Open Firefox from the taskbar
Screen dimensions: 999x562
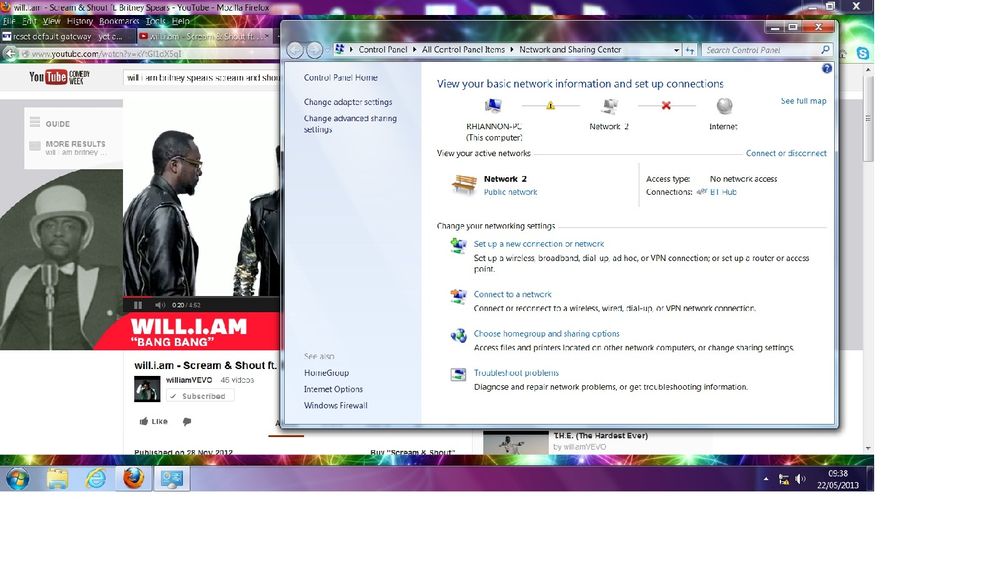pyautogui.click(x=133, y=479)
